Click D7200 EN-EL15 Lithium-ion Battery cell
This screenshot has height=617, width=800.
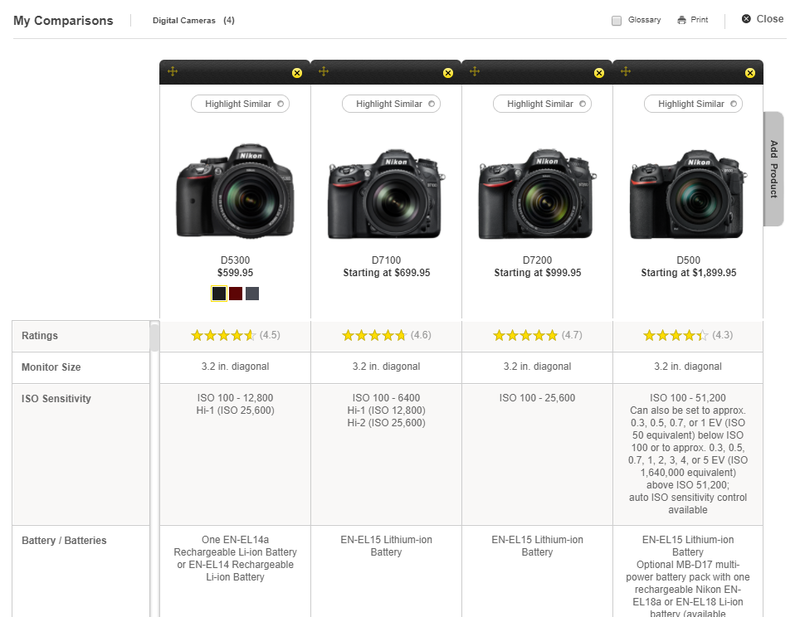[x=537, y=546]
